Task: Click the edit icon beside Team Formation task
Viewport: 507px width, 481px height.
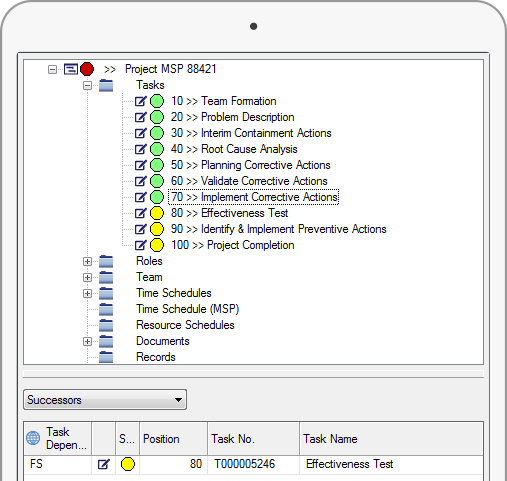Action: coord(140,101)
